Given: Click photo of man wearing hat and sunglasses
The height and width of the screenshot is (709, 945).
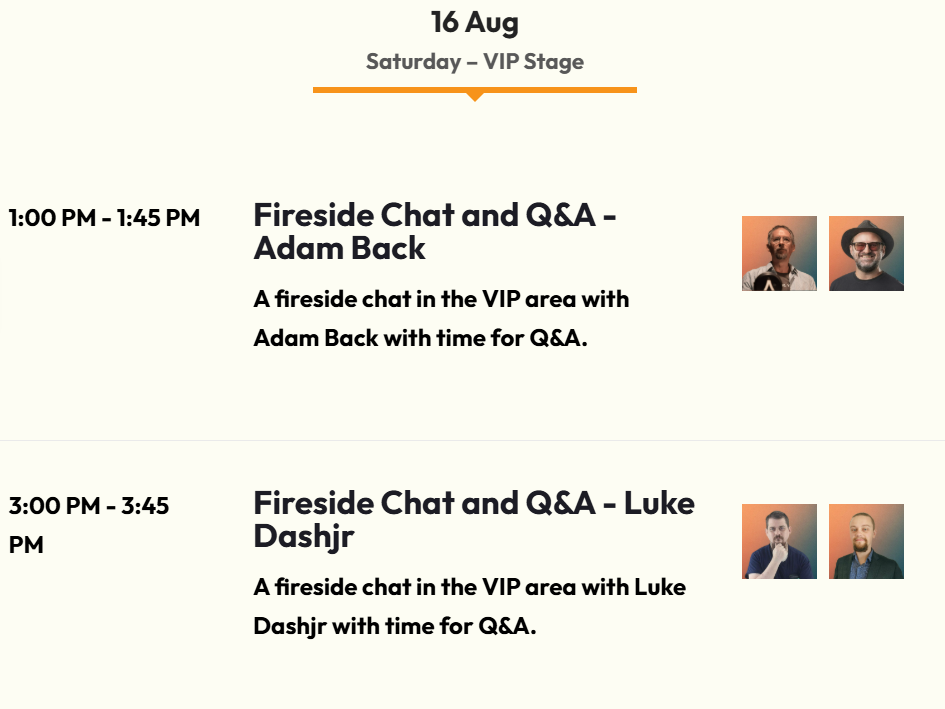Looking at the screenshot, I should click(866, 253).
